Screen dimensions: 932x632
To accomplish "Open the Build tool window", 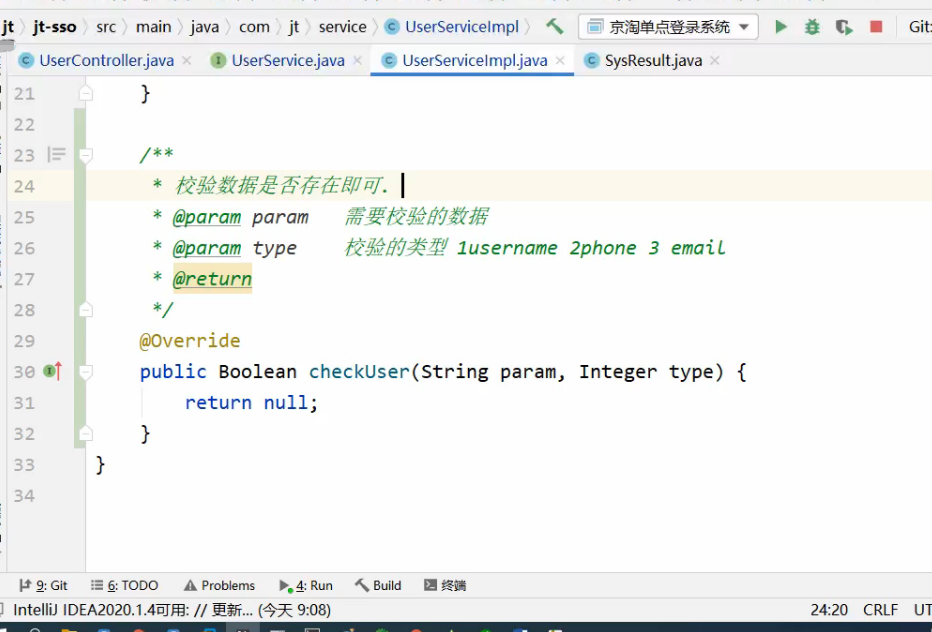I will 378,586.
